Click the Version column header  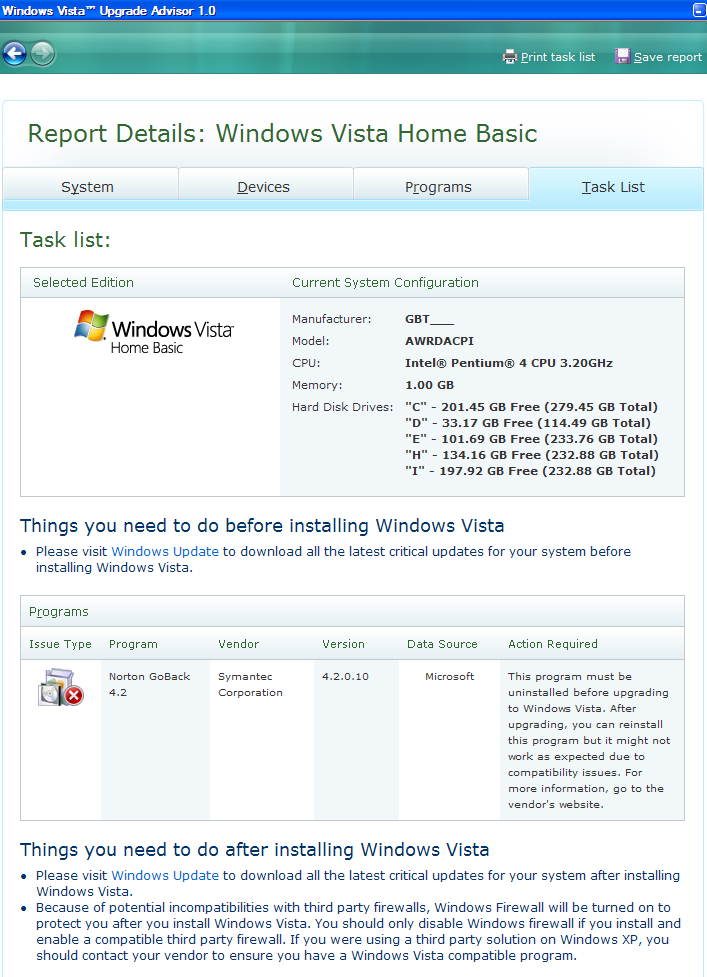(343, 644)
